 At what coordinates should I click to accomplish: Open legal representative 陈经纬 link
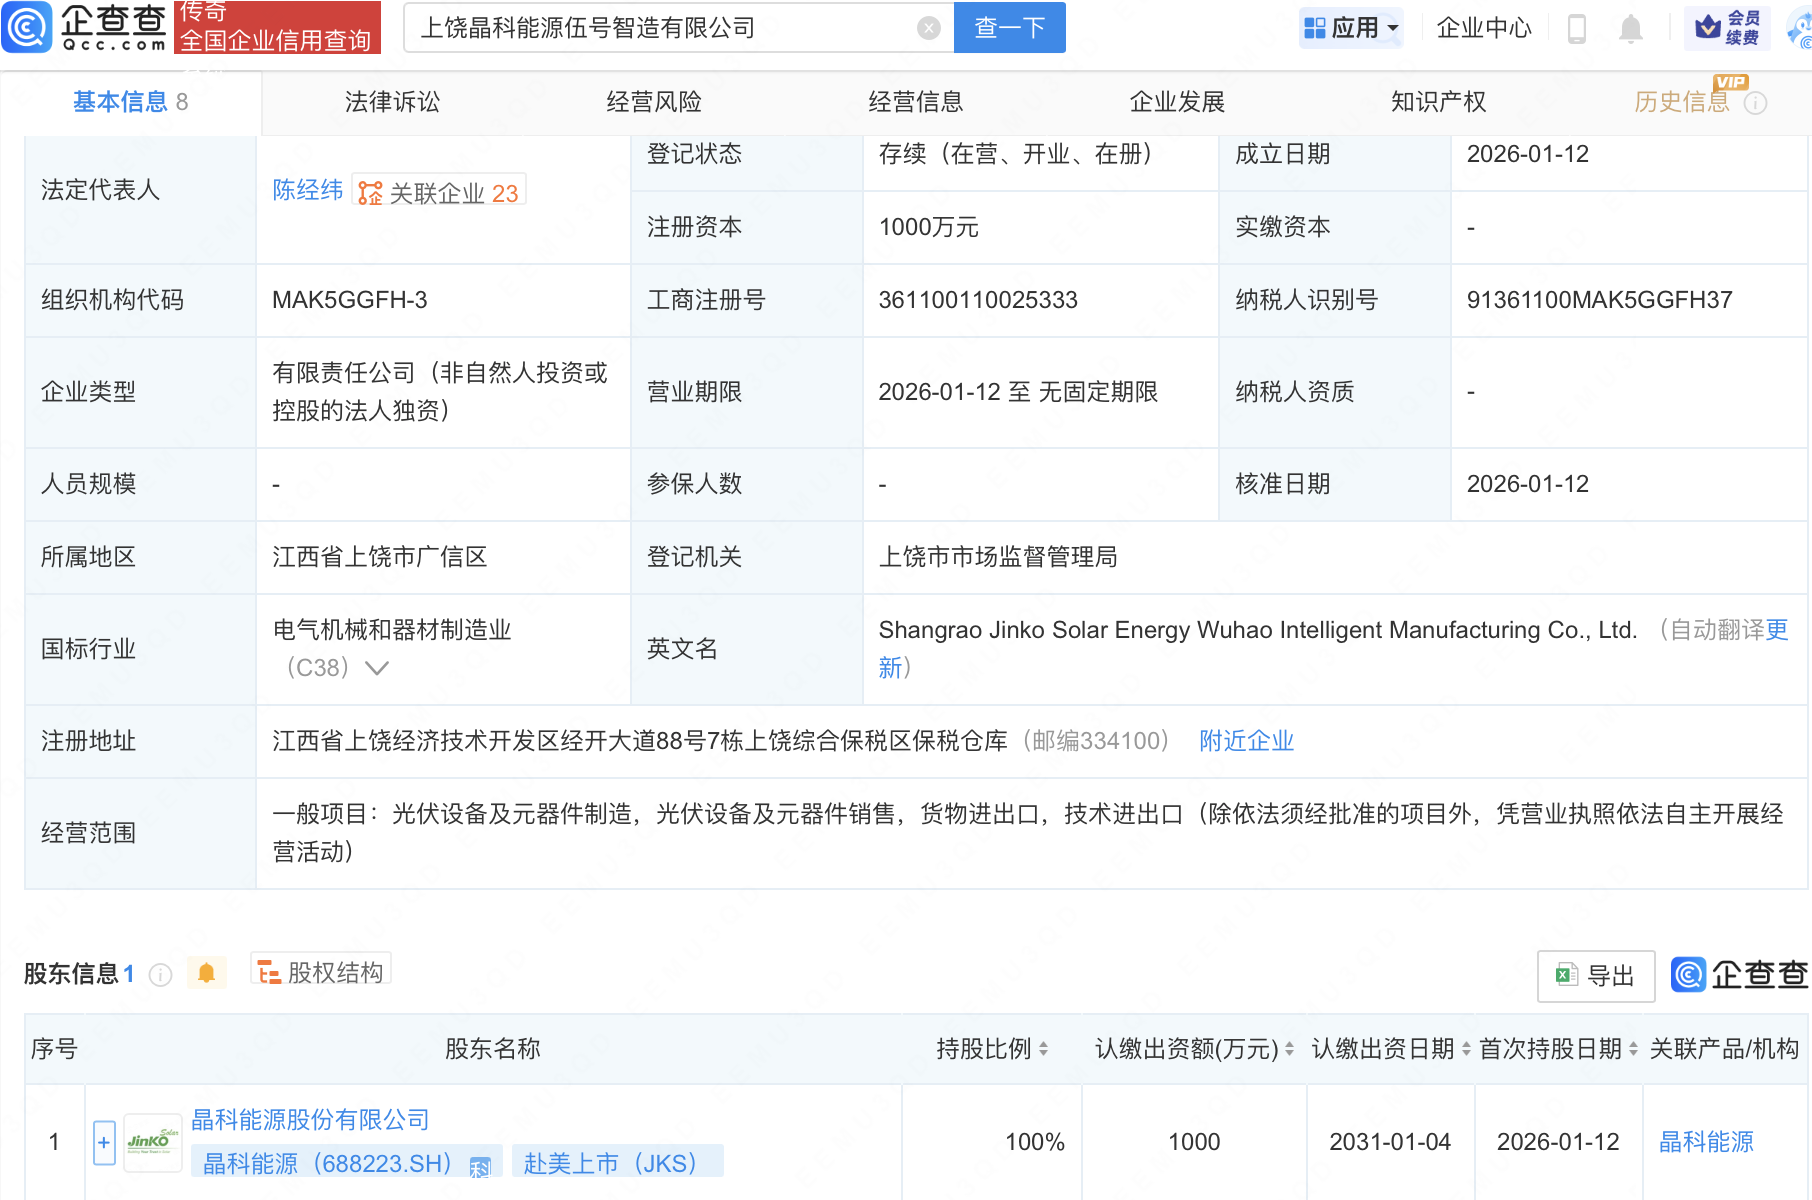pos(307,190)
